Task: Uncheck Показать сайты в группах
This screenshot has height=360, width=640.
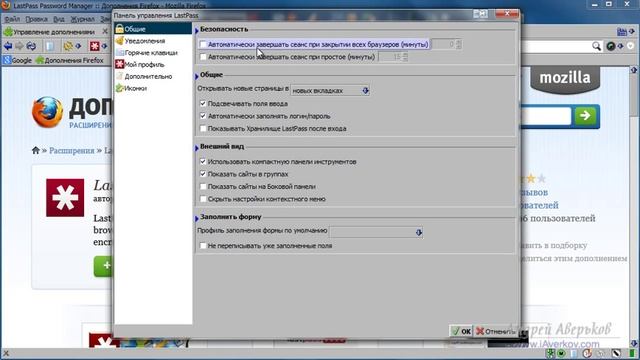Action: [x=203, y=174]
